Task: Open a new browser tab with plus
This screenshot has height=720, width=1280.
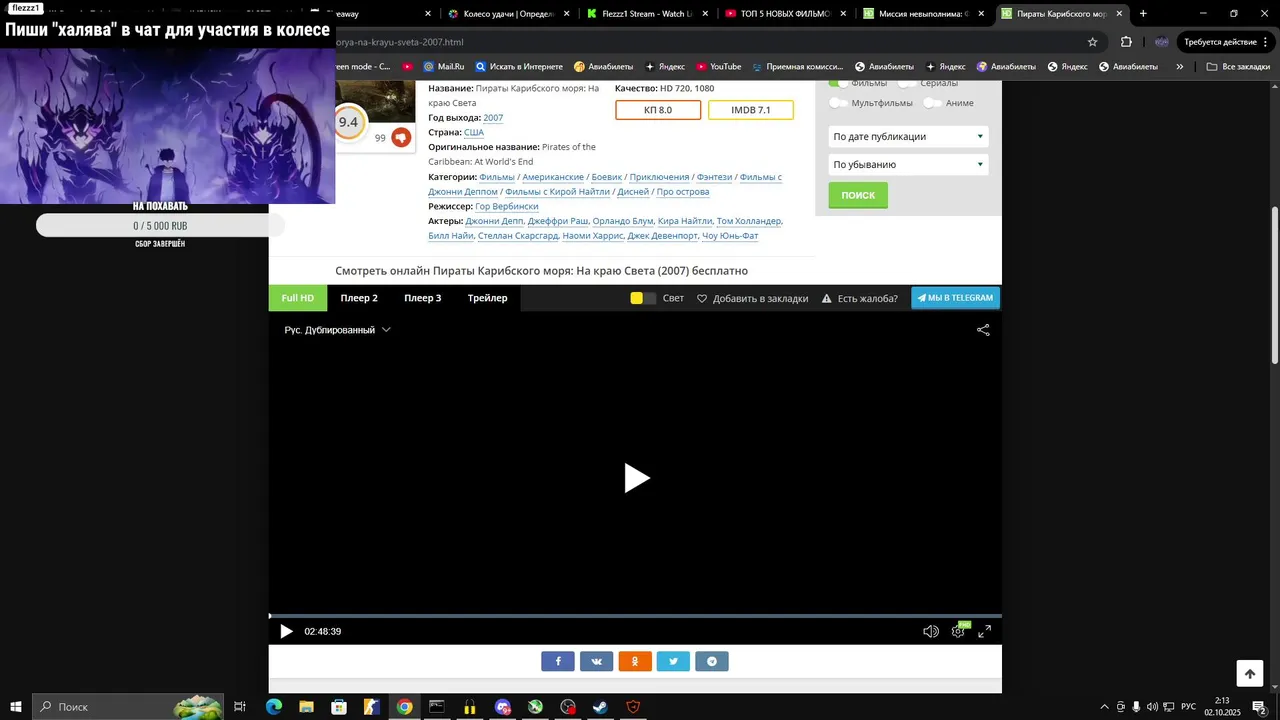Action: 1143,14
